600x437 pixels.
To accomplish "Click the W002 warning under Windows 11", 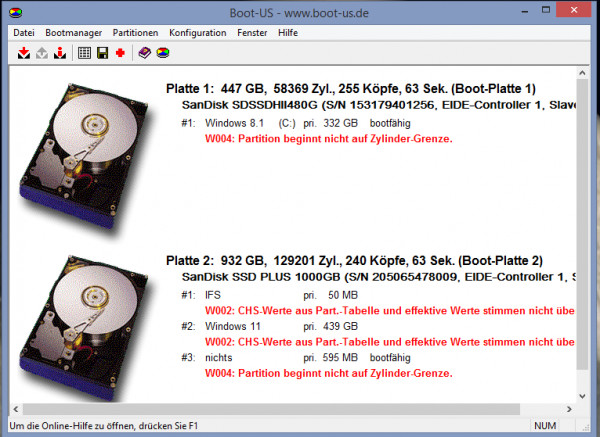I will pos(390,342).
